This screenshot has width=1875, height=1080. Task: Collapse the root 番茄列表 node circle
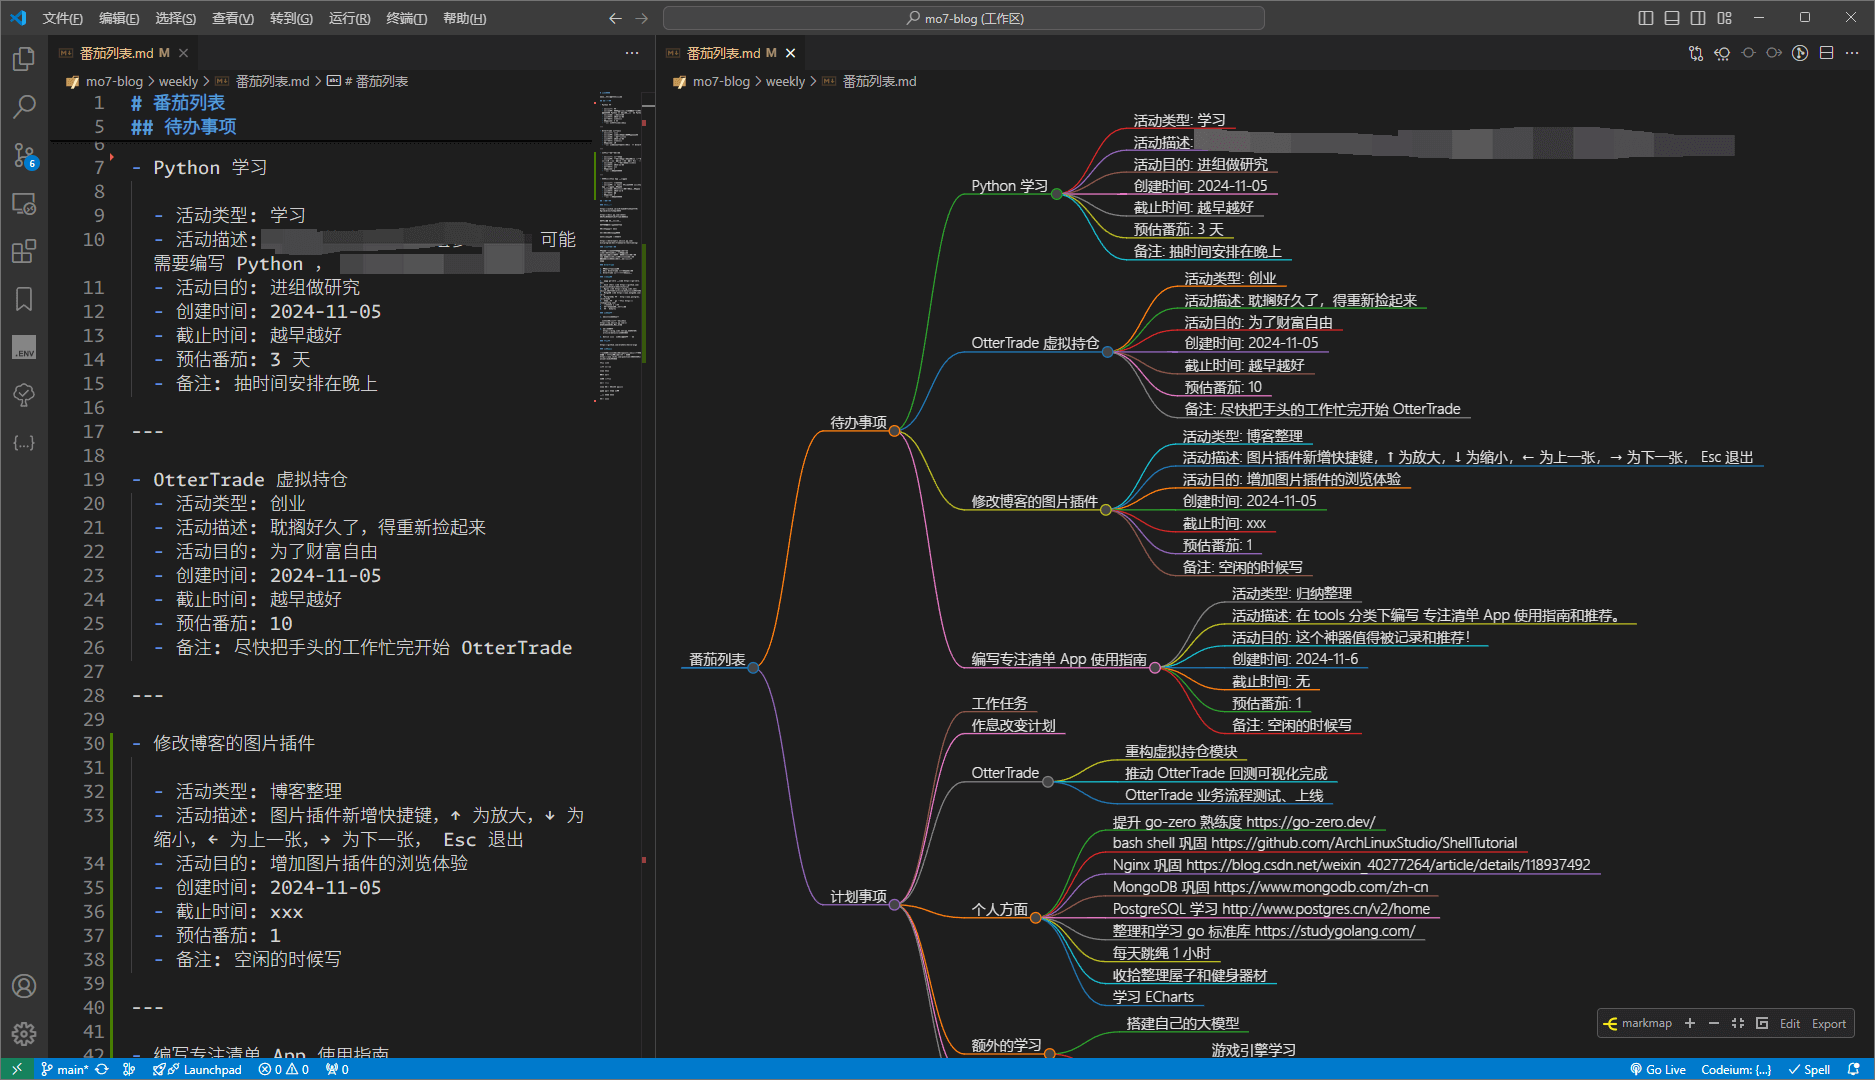coord(753,668)
